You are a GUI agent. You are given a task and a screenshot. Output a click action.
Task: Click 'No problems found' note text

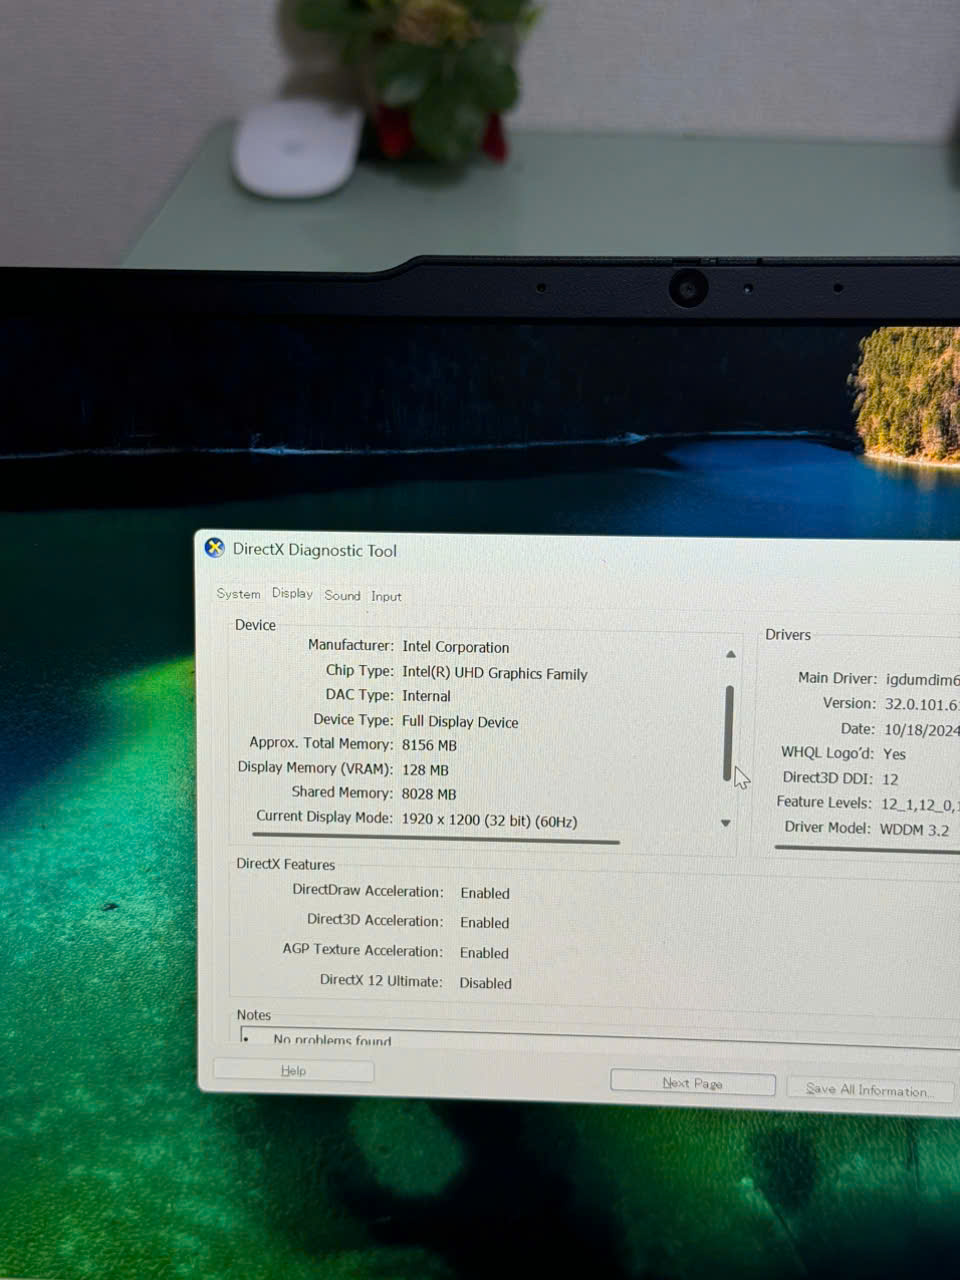(332, 1040)
